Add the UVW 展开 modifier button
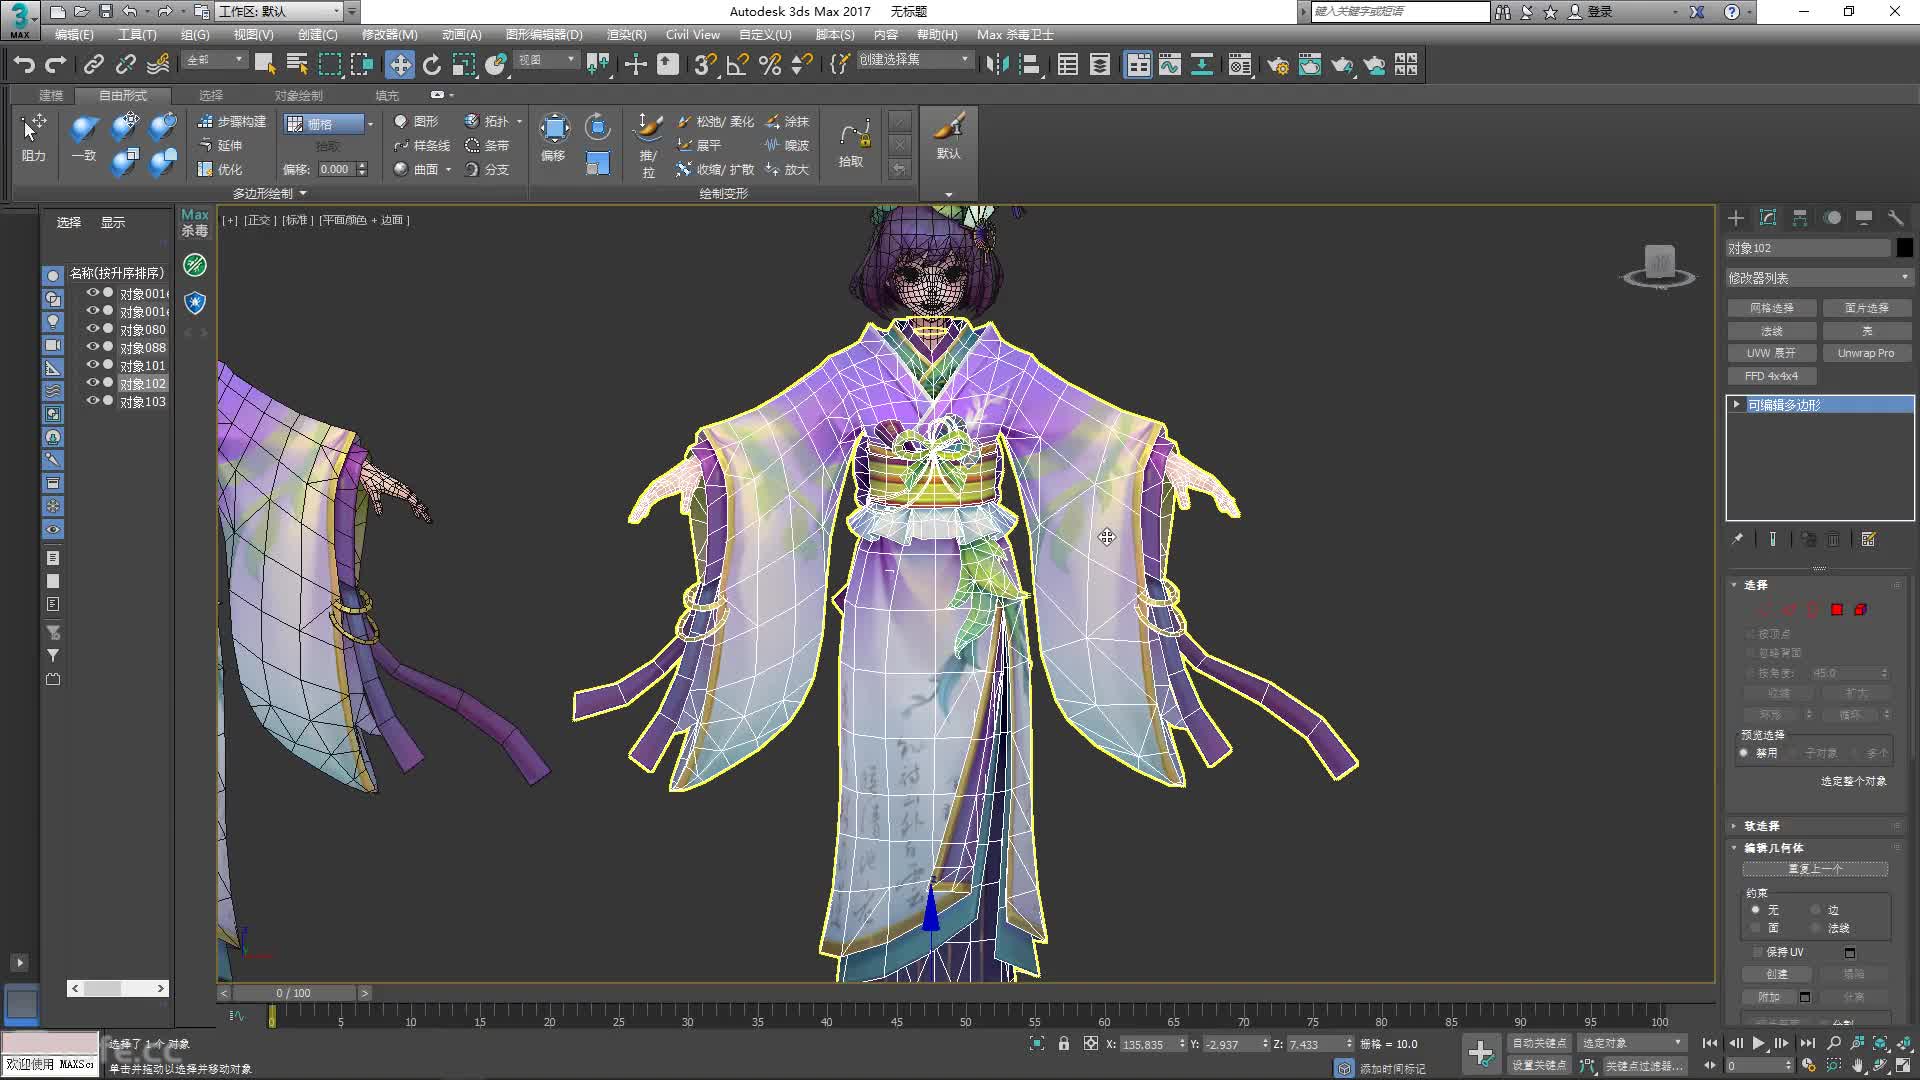The width and height of the screenshot is (1920, 1080). [1772, 353]
